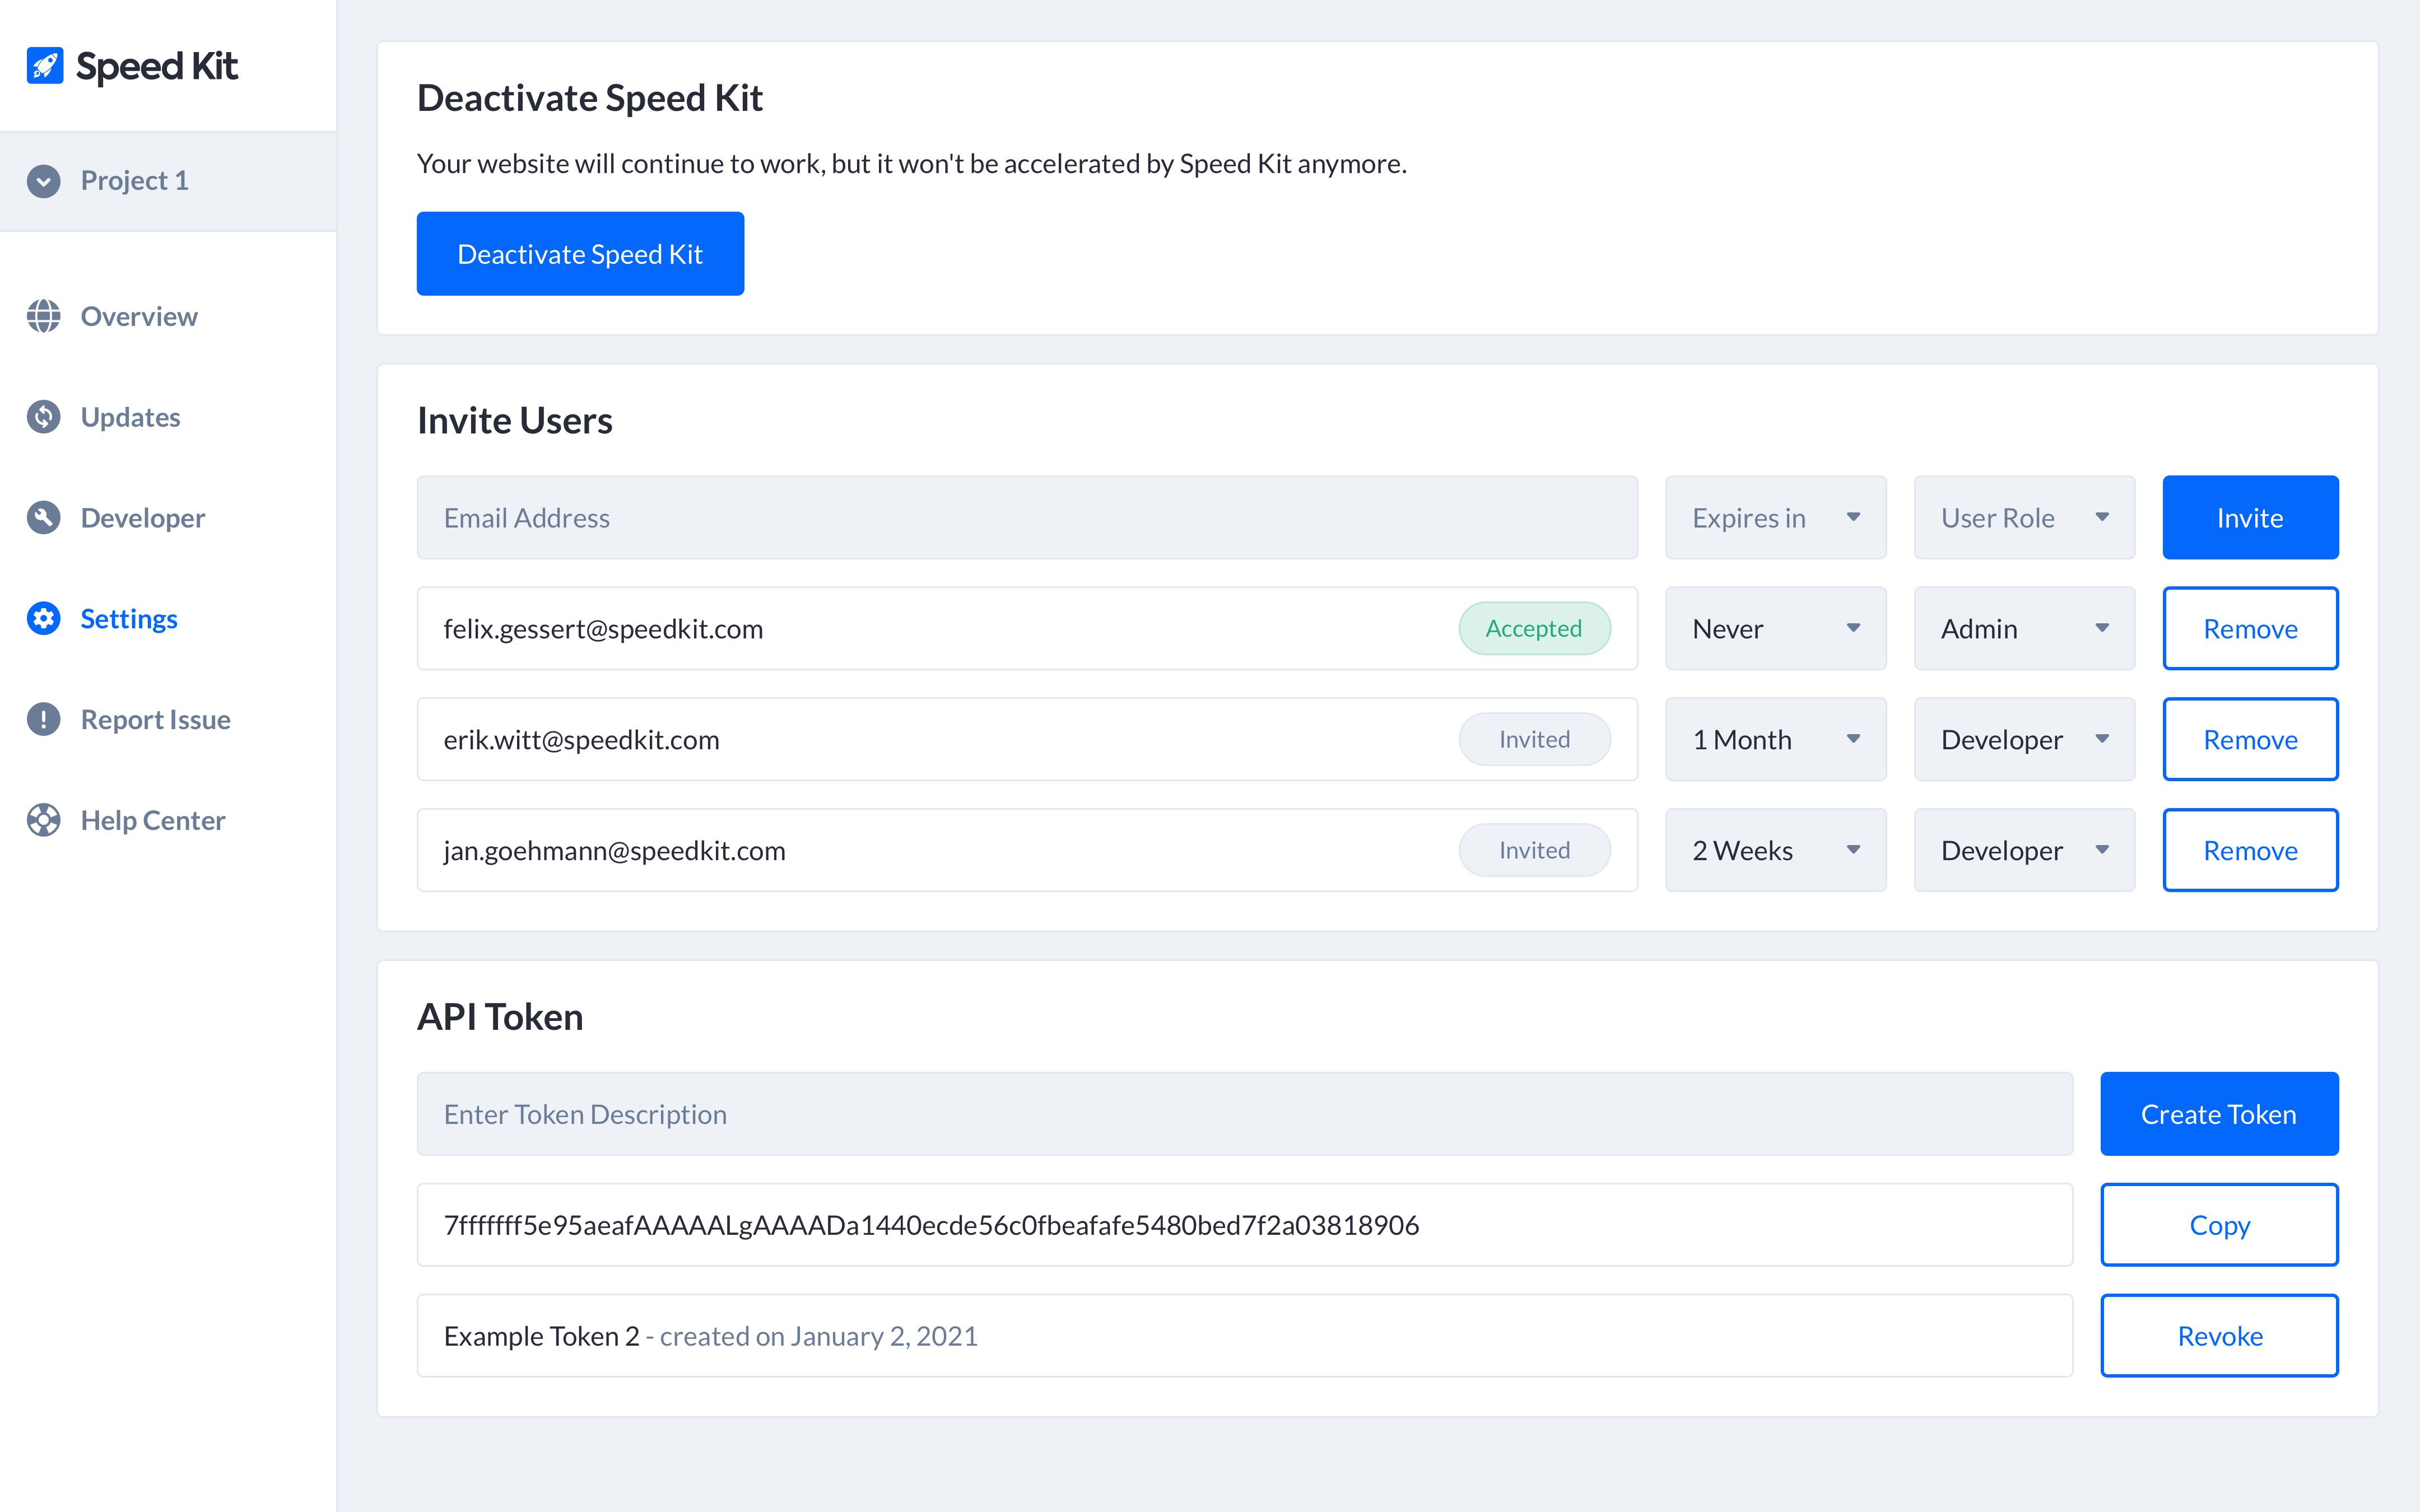Viewport: 2420px width, 1512px height.
Task: Click the Report Issue exclamation icon
Action: point(44,720)
